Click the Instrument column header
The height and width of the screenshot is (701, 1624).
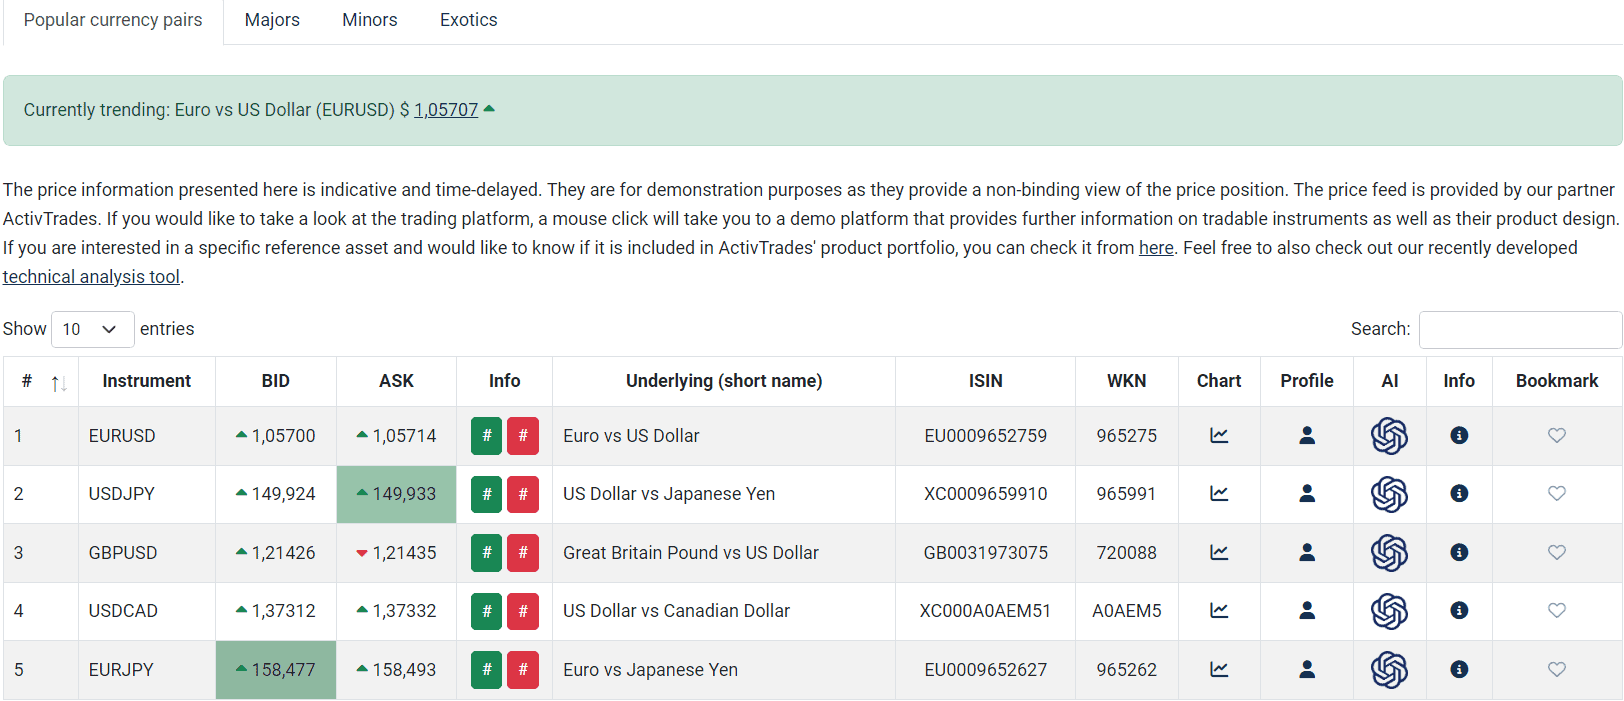[x=146, y=381]
